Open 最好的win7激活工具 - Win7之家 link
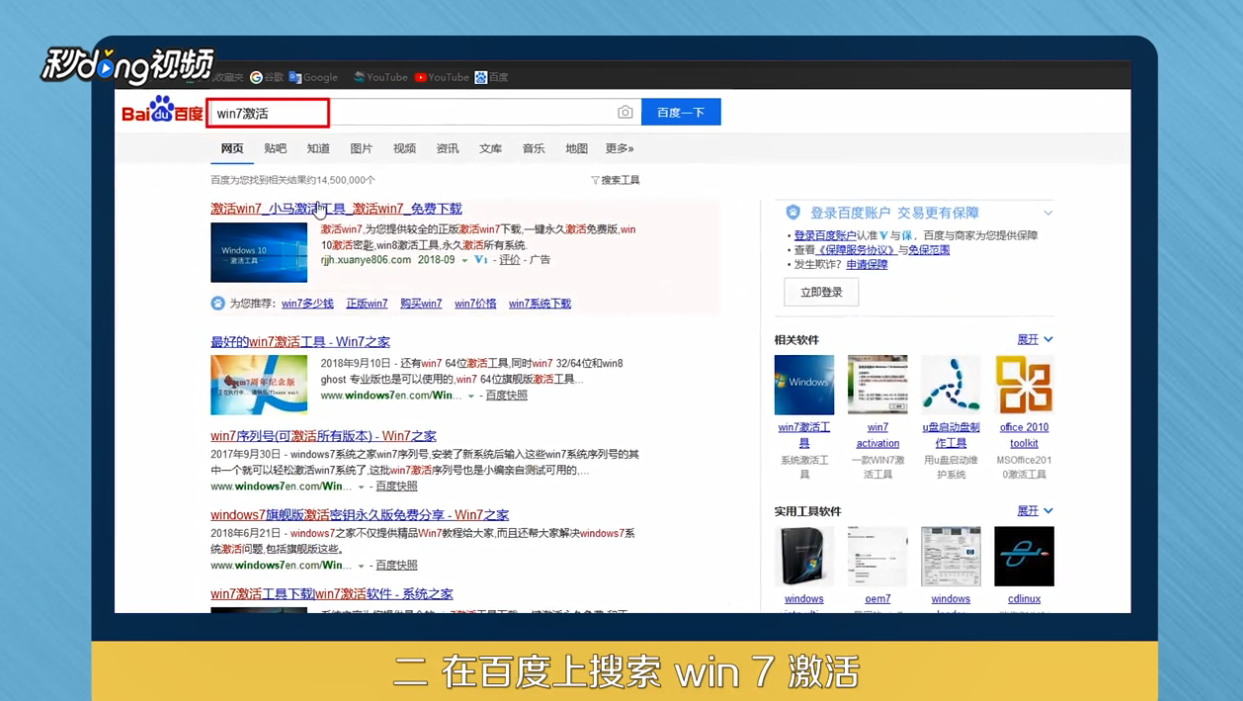 [300, 342]
